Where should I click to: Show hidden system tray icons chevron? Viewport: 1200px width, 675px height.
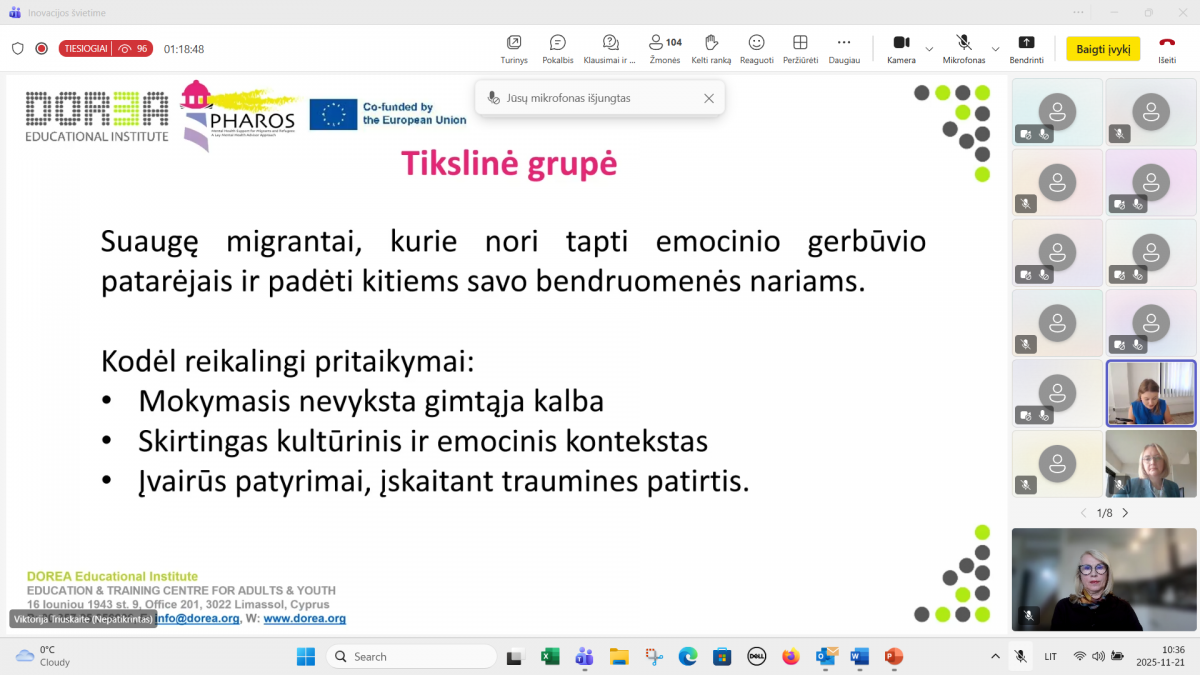coord(994,657)
